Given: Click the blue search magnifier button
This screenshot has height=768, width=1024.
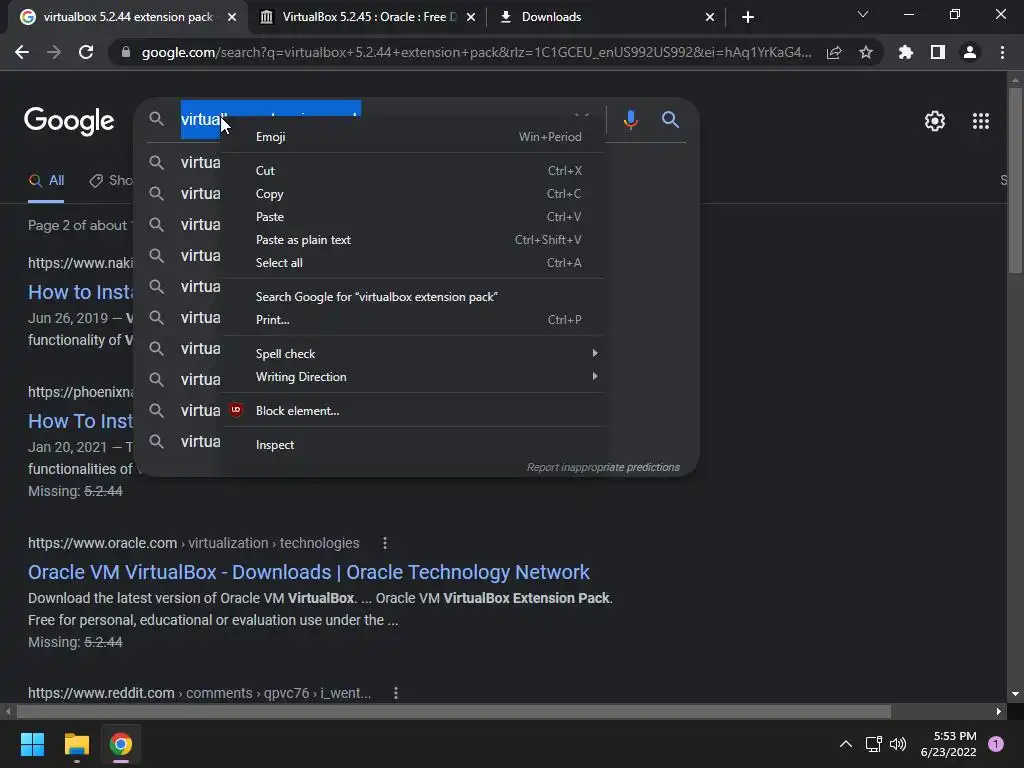Looking at the screenshot, I should pyautogui.click(x=670, y=120).
